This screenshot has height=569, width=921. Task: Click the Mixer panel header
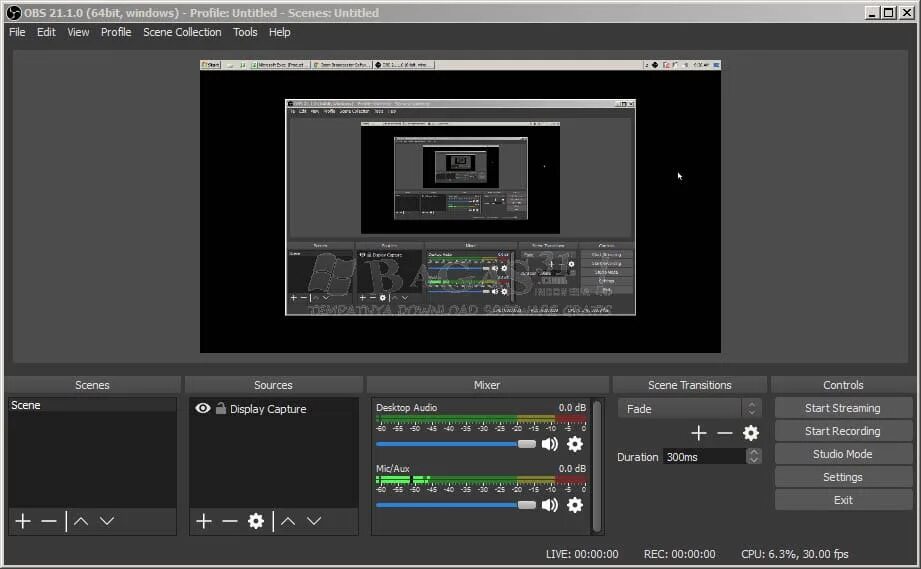(x=487, y=385)
